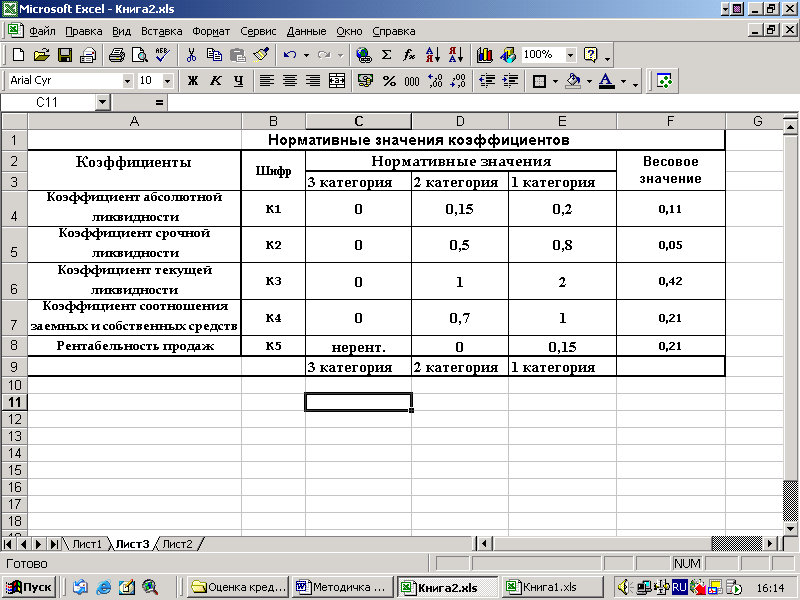Open the Font Color dropdown arrow

click(x=623, y=81)
